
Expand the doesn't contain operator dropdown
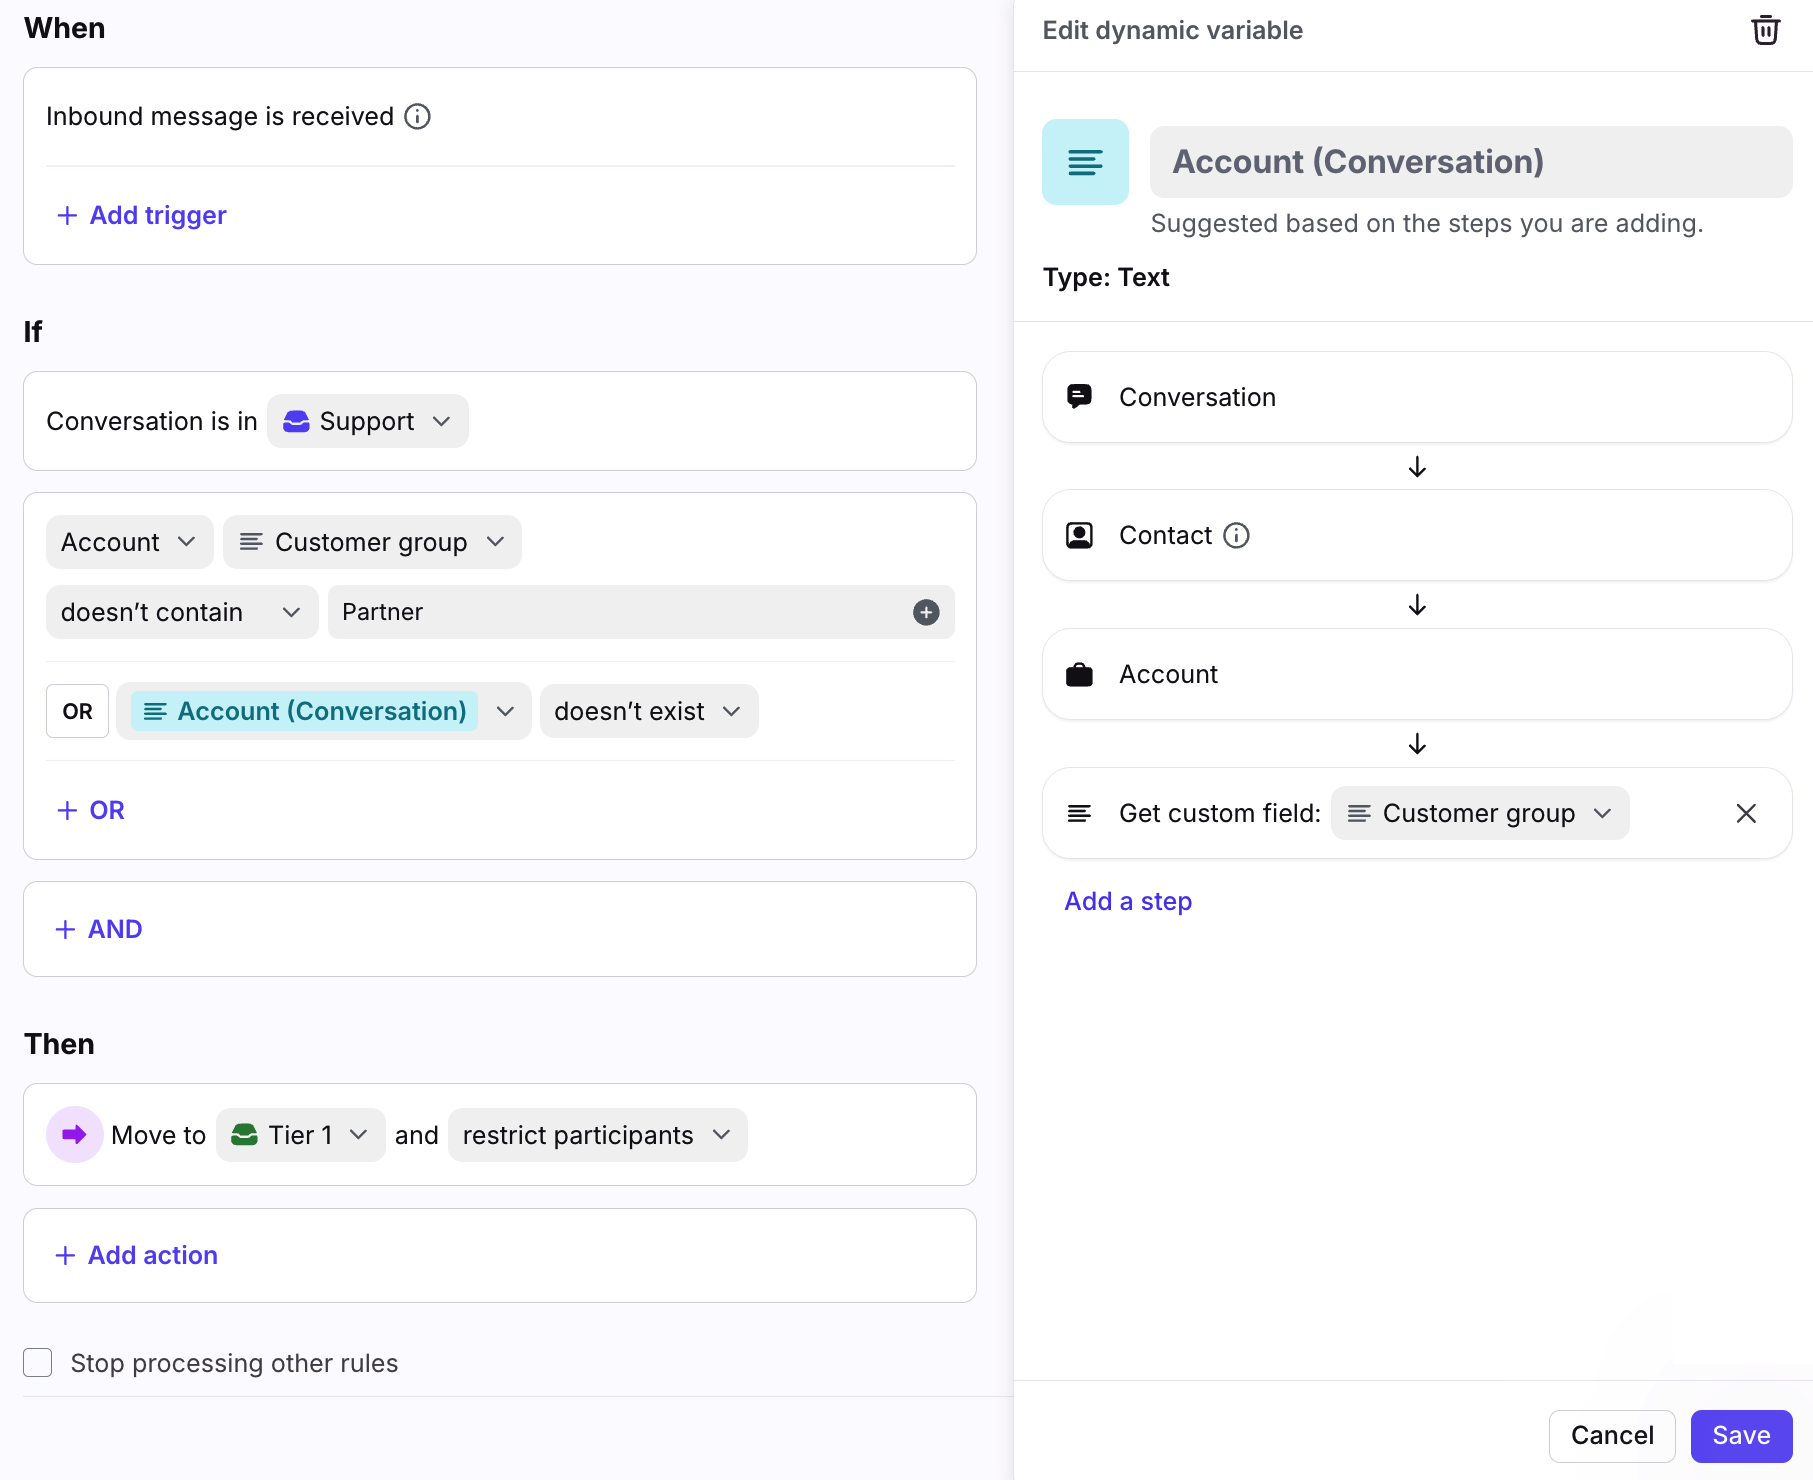(x=181, y=612)
